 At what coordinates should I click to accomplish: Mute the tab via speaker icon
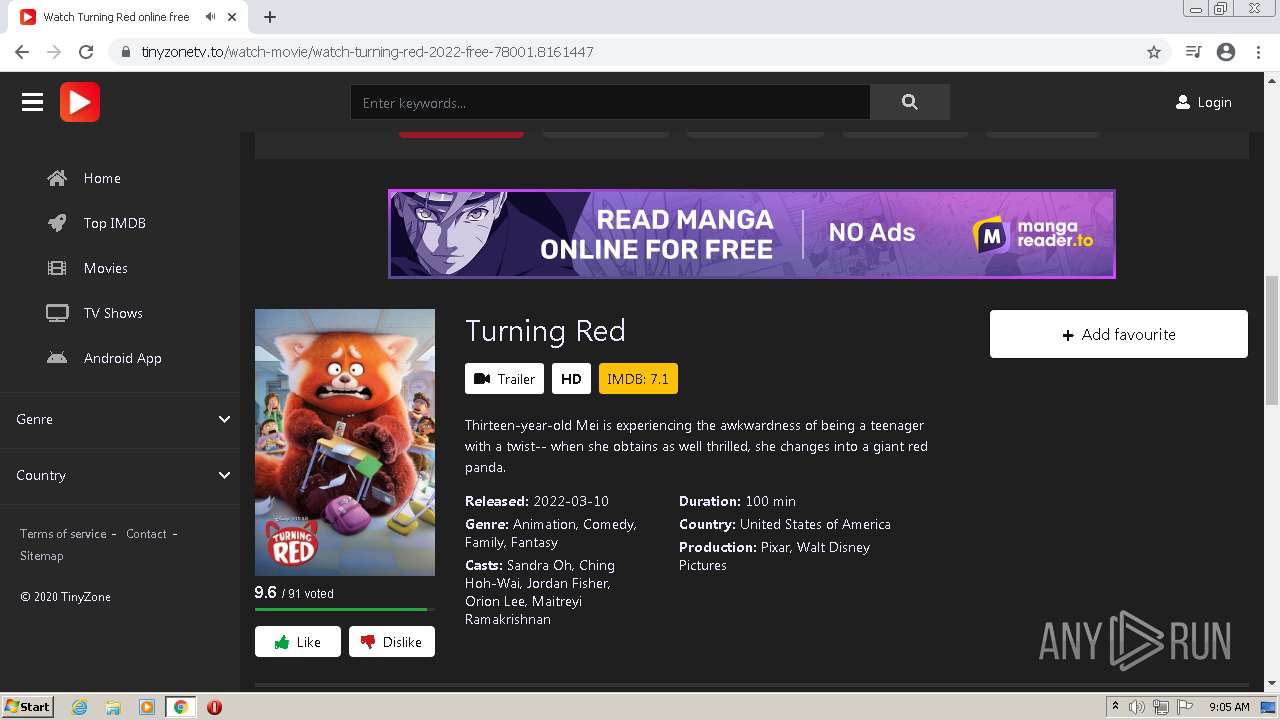[x=210, y=17]
